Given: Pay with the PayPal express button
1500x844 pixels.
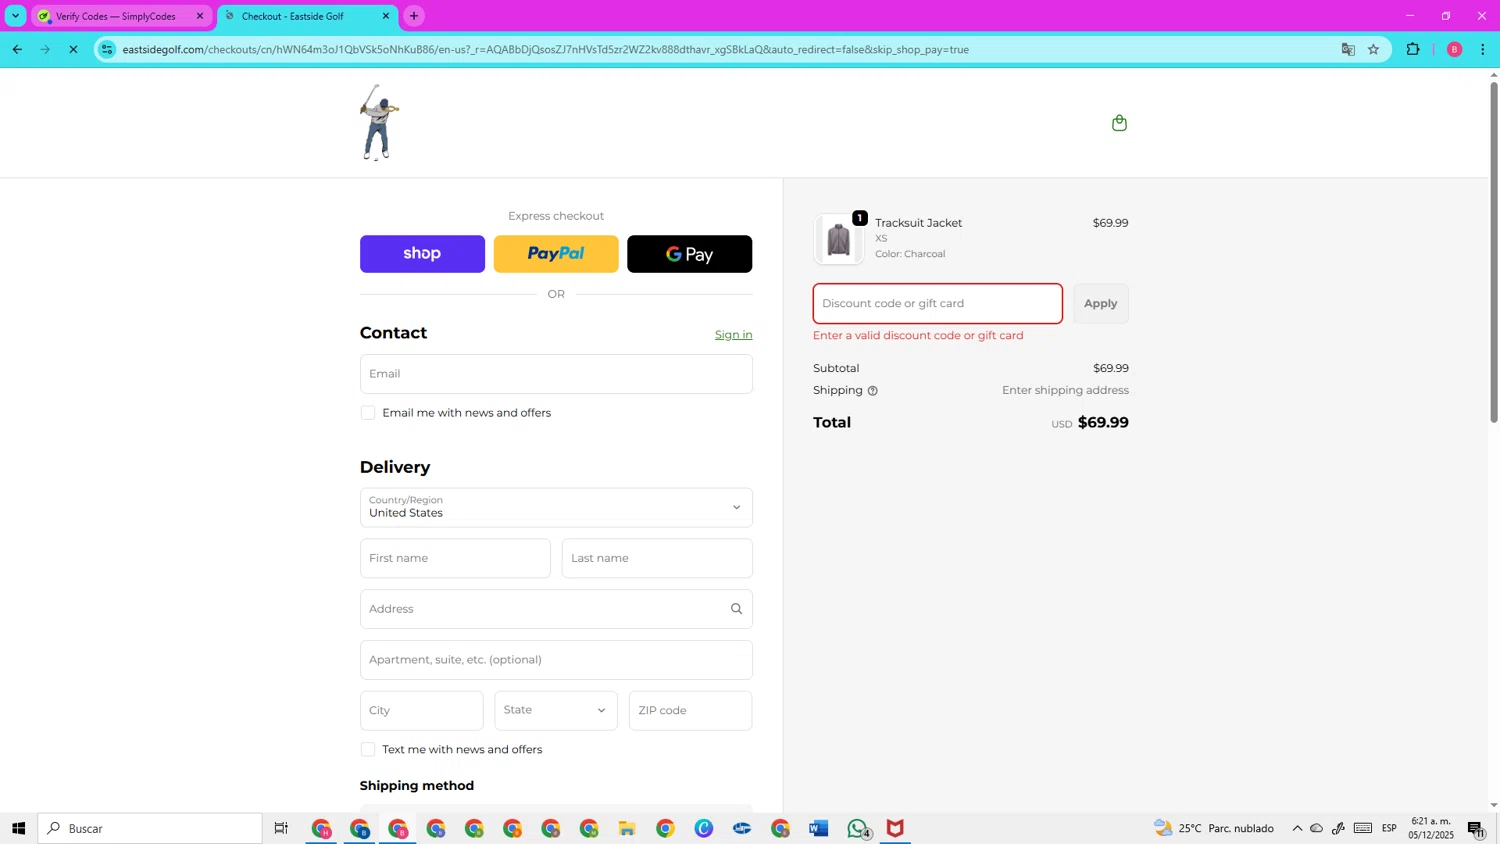Looking at the screenshot, I should 556,254.
